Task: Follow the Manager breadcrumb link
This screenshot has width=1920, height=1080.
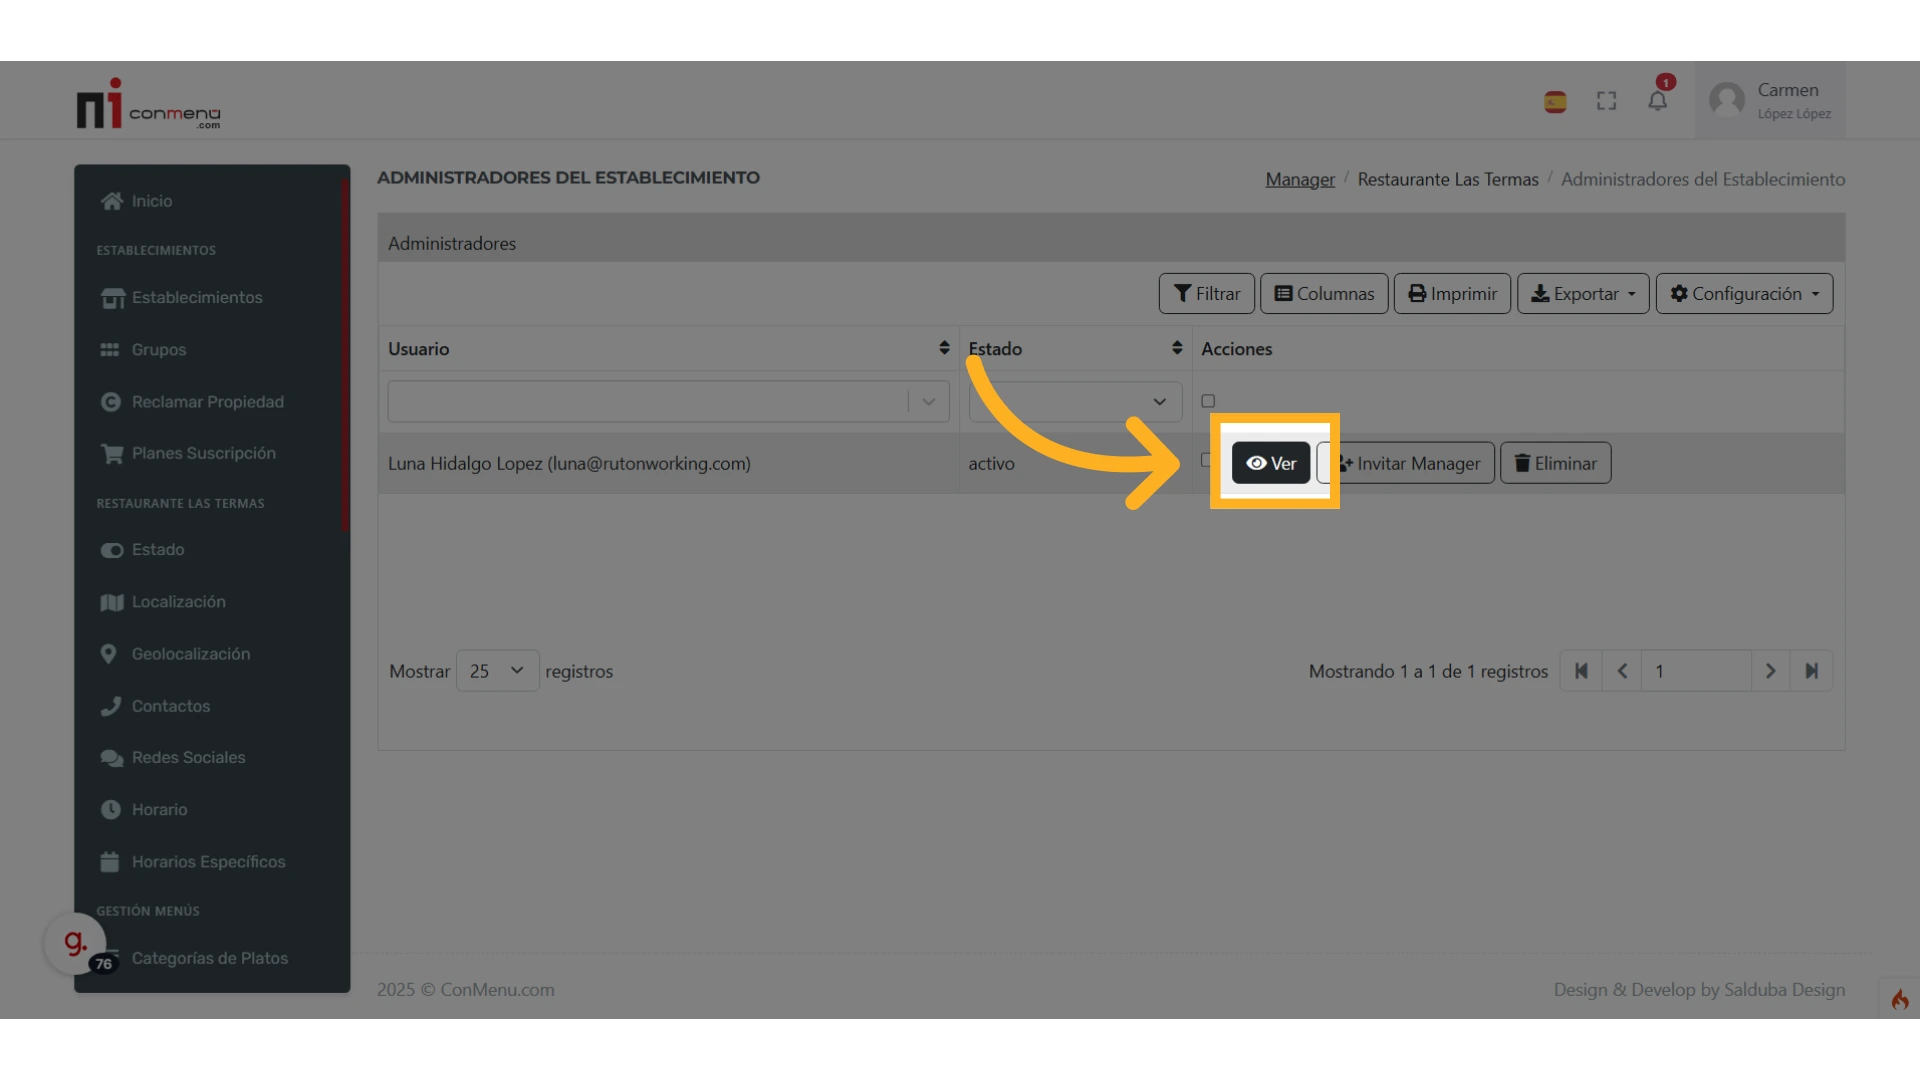Action: pos(1299,179)
